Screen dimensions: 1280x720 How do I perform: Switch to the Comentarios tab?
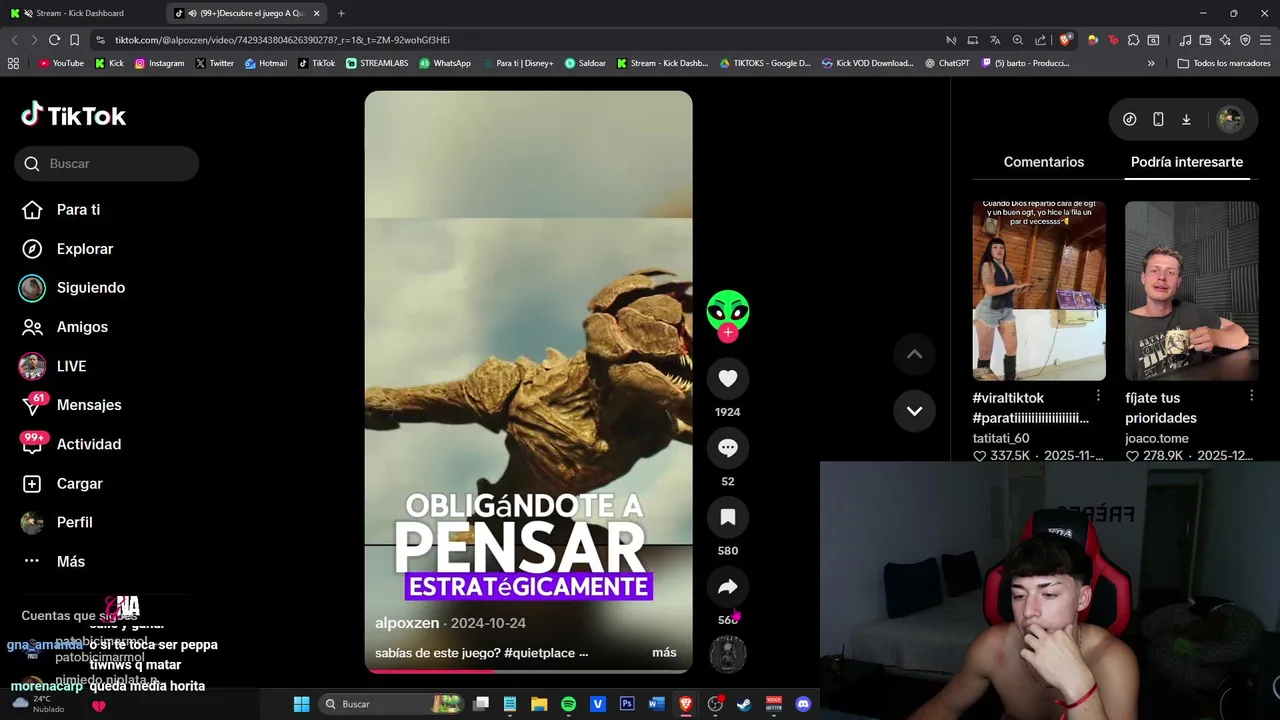[1044, 162]
